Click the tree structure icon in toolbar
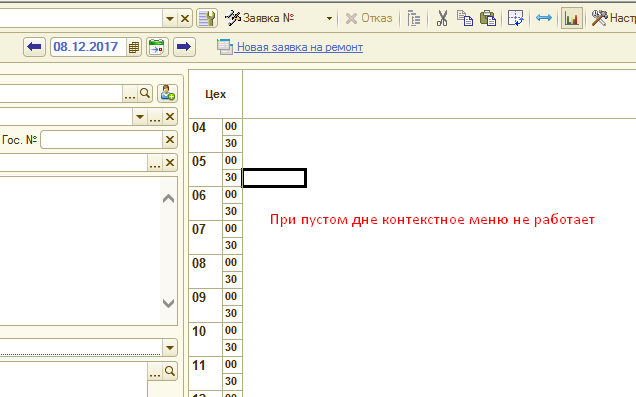This screenshot has width=636, height=397. 414,19
